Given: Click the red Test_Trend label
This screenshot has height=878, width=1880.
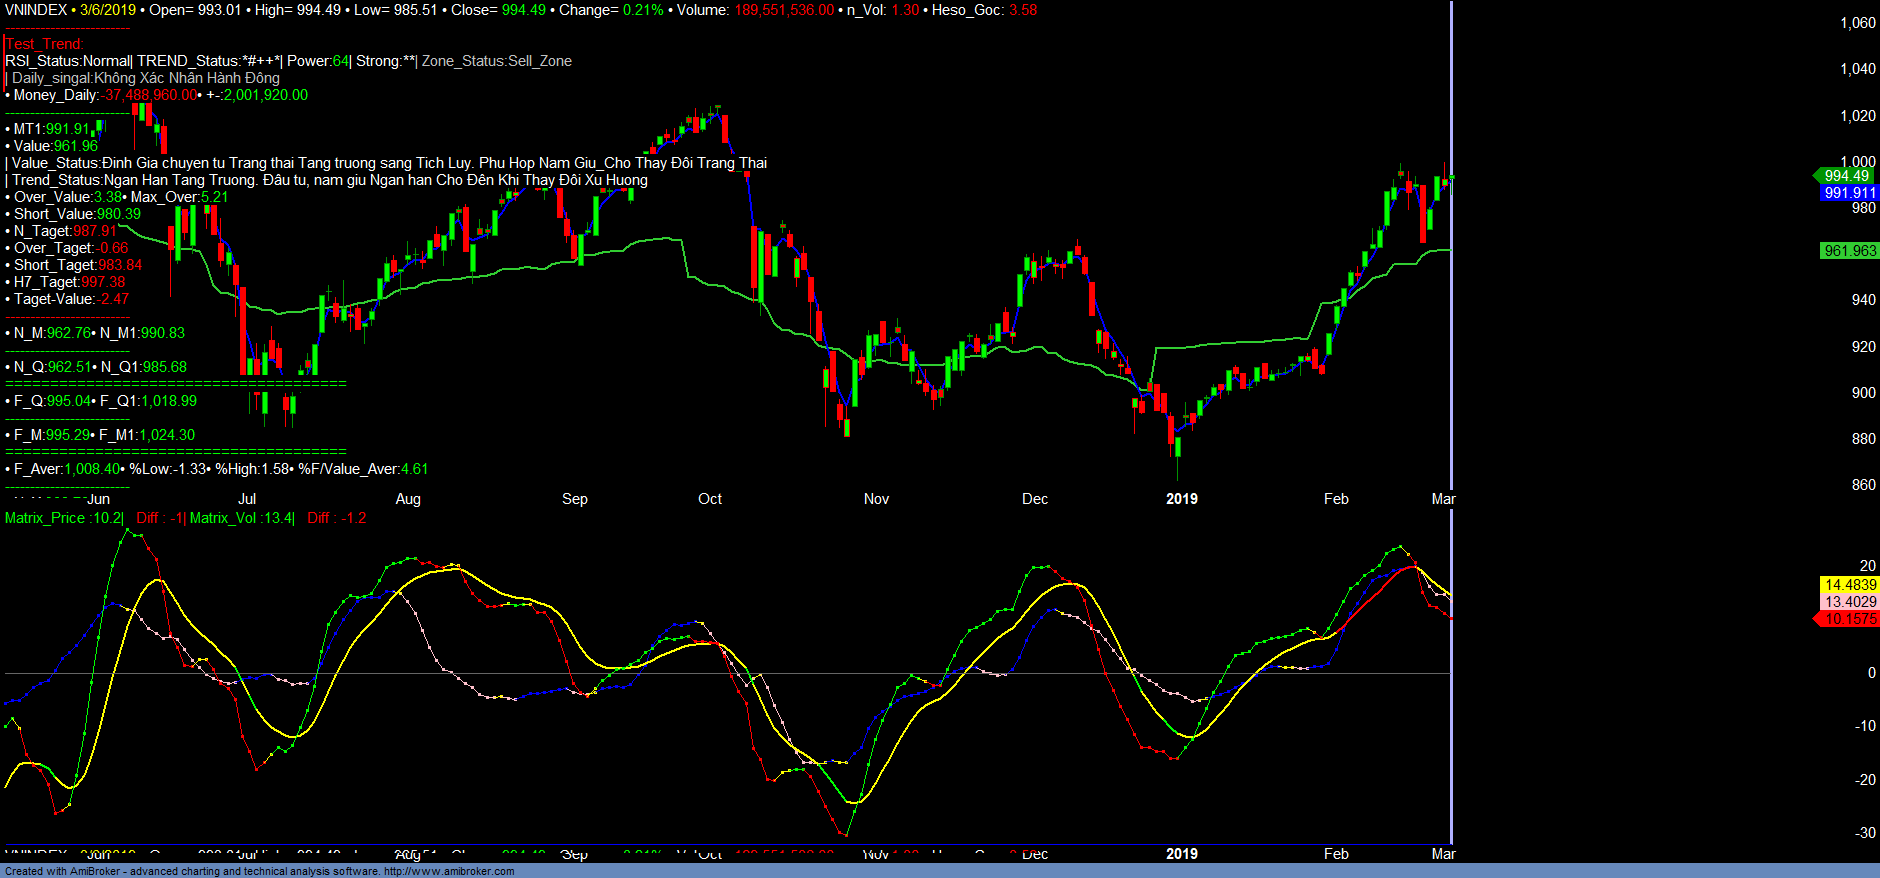Looking at the screenshot, I should click(45, 44).
